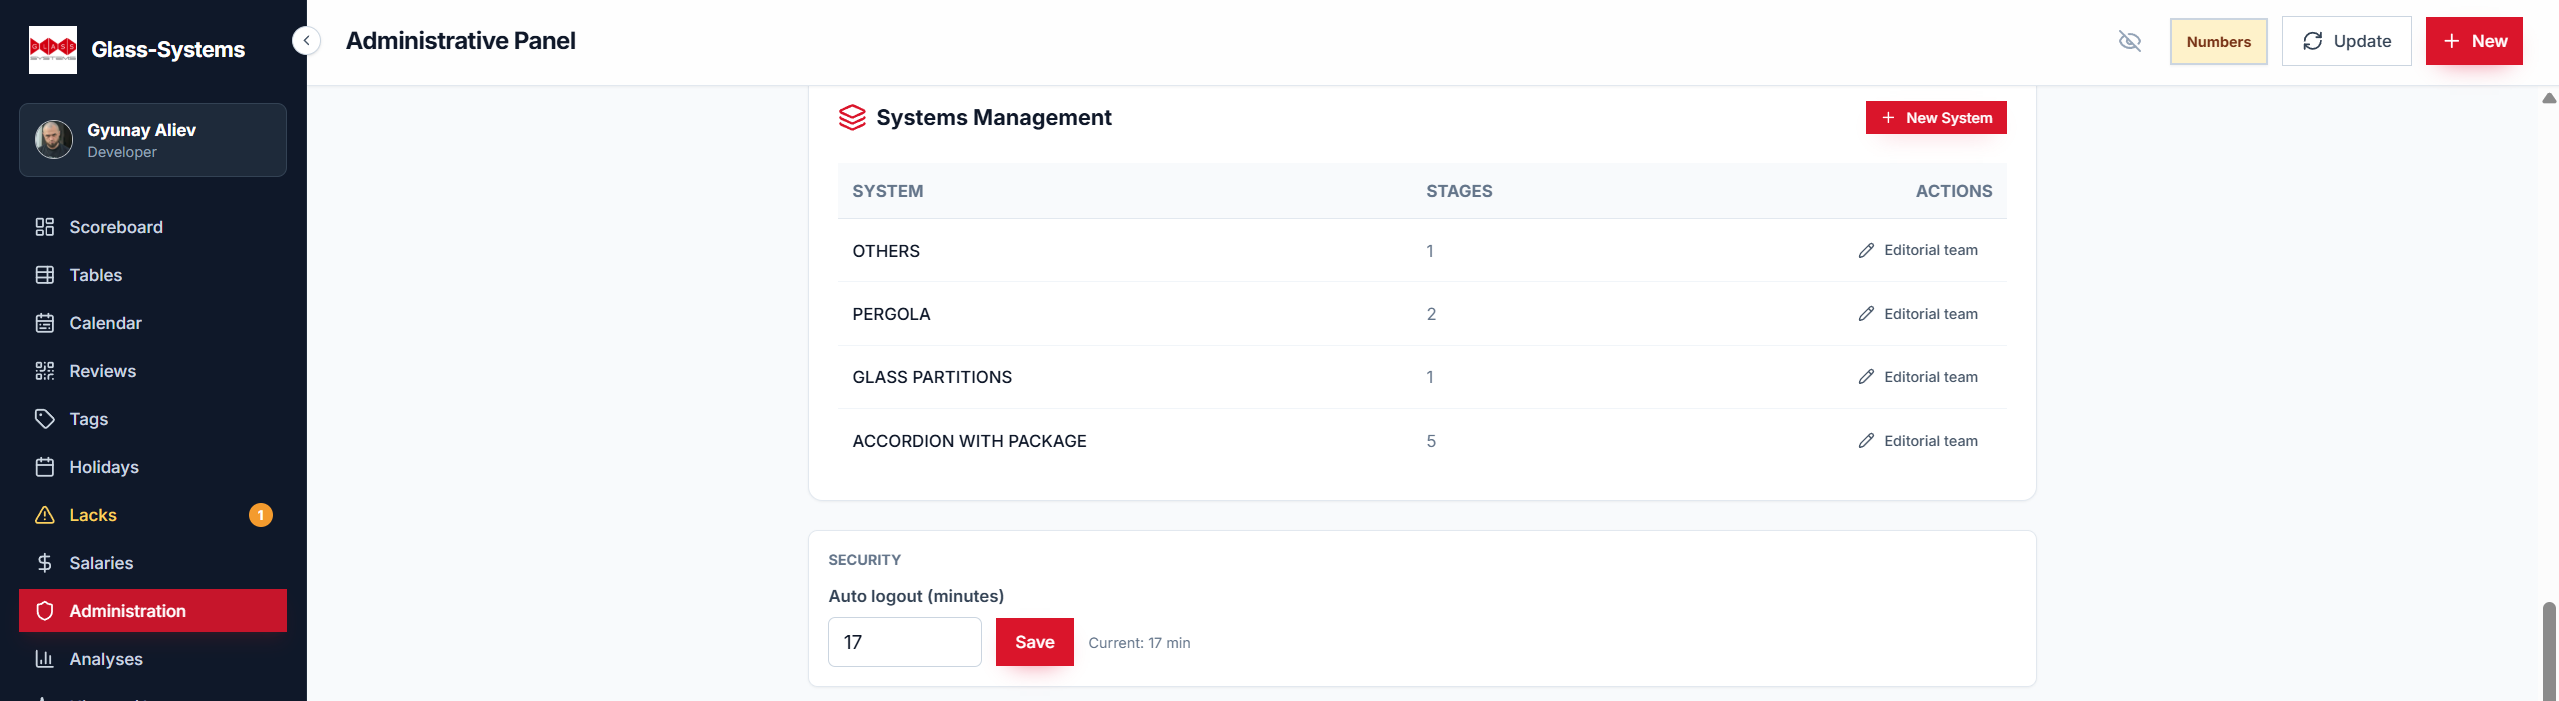Click the Holidays calendar icon

pyautogui.click(x=45, y=467)
